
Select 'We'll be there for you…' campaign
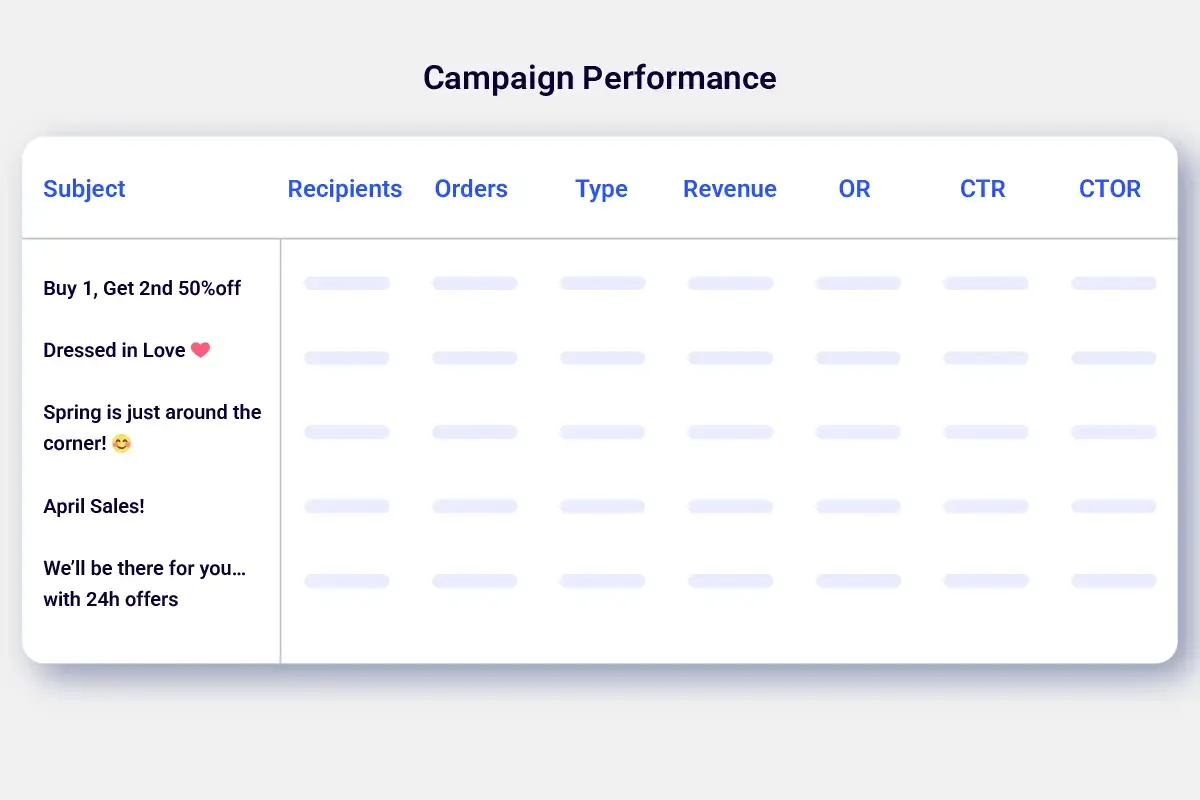(x=145, y=584)
